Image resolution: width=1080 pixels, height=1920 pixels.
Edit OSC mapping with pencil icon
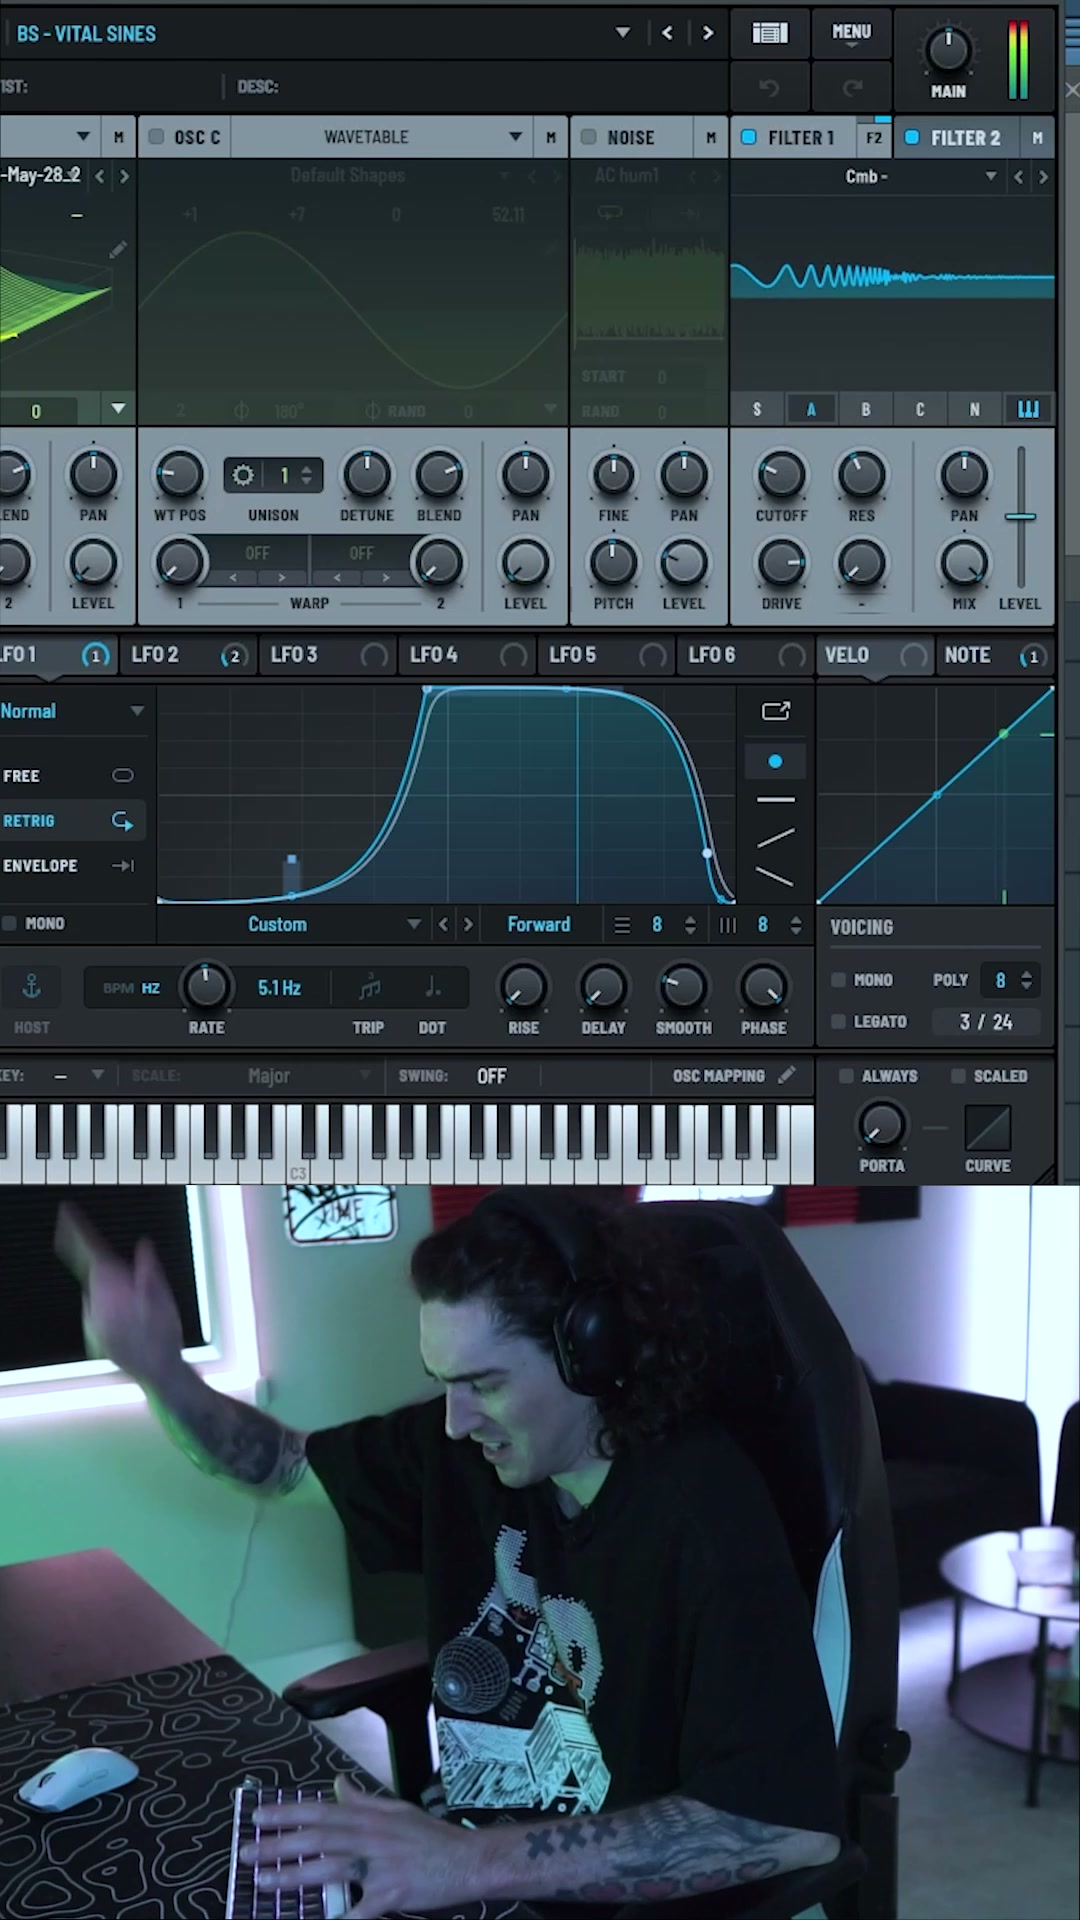coord(787,1075)
